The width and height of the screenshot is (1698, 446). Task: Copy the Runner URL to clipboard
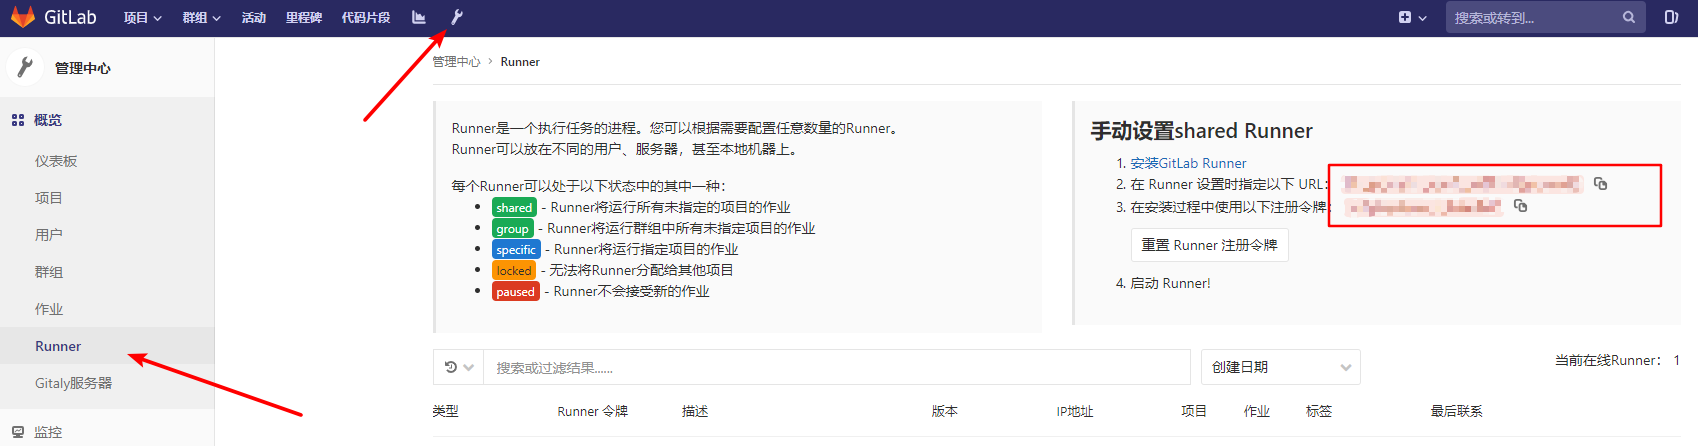point(1600,184)
